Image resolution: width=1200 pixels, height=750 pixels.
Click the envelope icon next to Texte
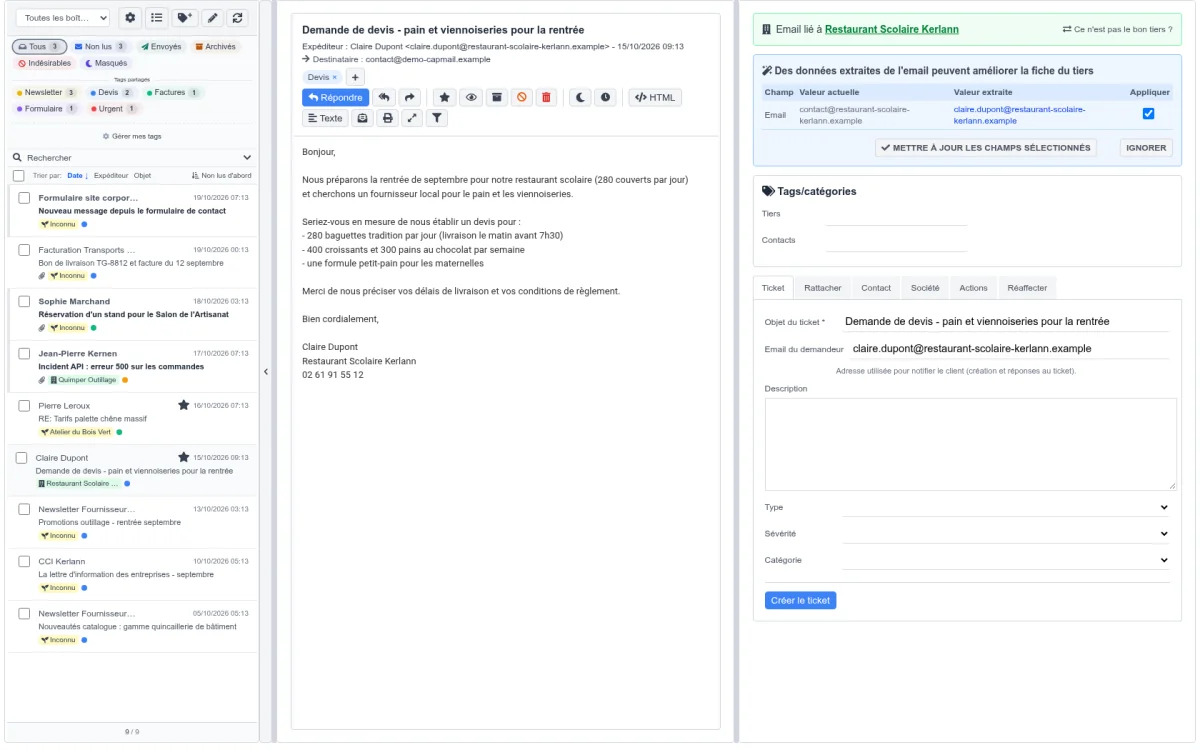[x=362, y=118]
